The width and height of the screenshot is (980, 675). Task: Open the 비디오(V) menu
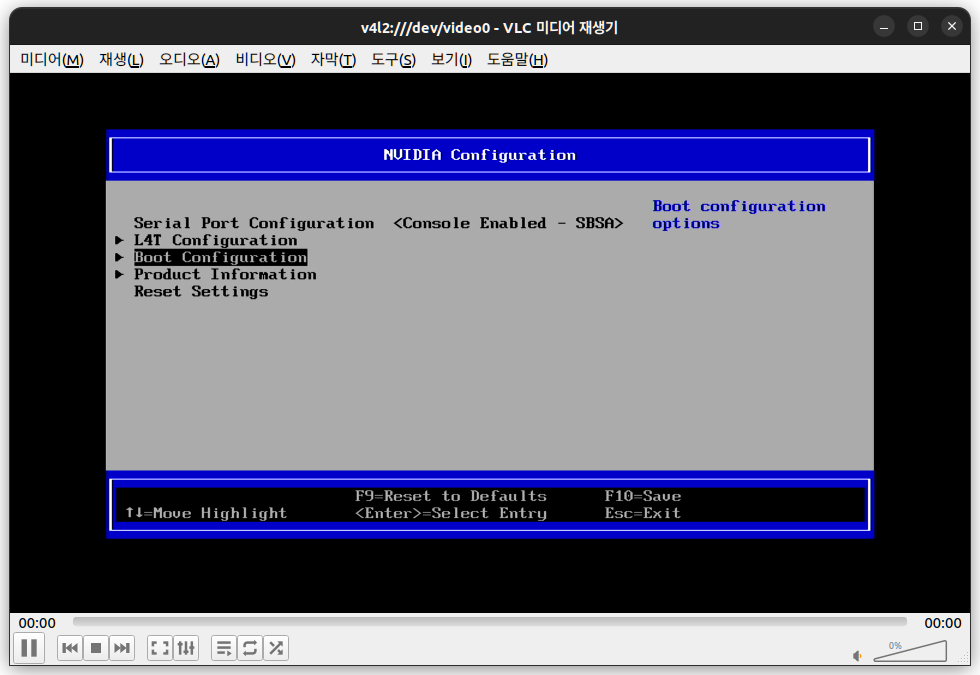265,59
